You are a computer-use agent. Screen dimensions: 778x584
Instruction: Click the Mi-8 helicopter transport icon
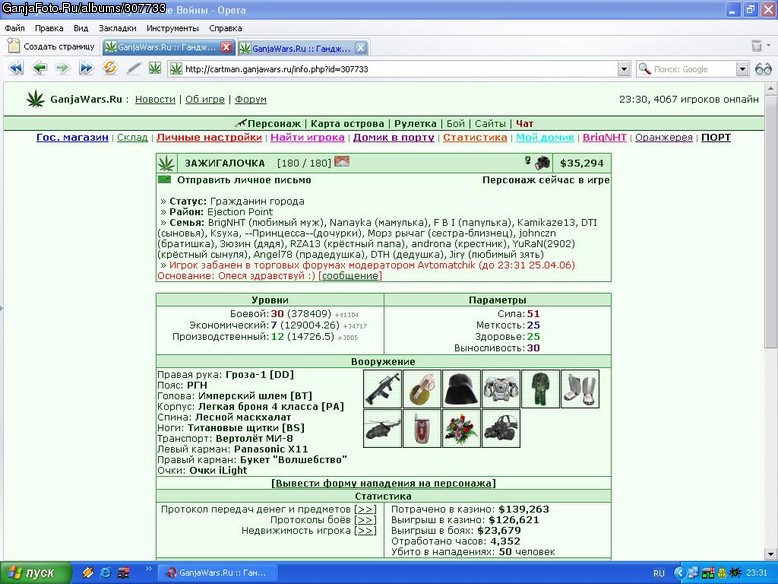(x=383, y=428)
